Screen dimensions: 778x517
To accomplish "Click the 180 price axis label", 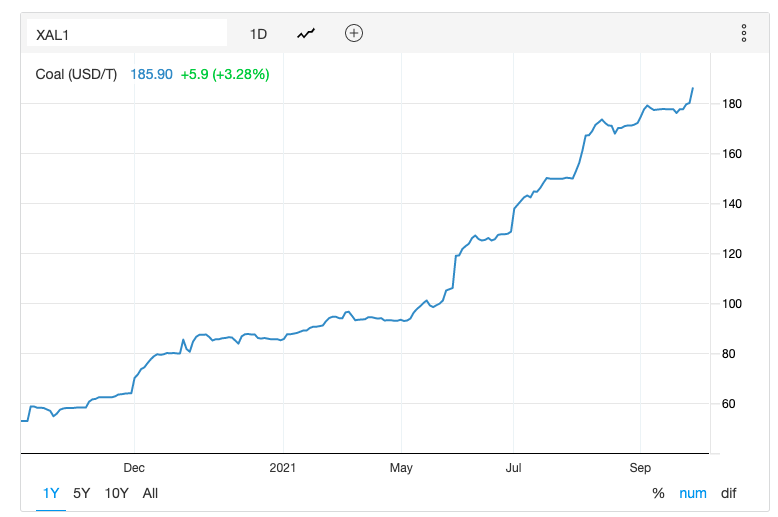I will point(732,104).
